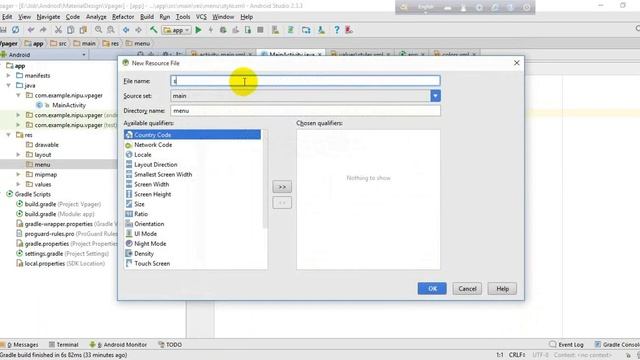Open the VCS menu
The width and height of the screenshot is (640, 360).
click(201, 17)
